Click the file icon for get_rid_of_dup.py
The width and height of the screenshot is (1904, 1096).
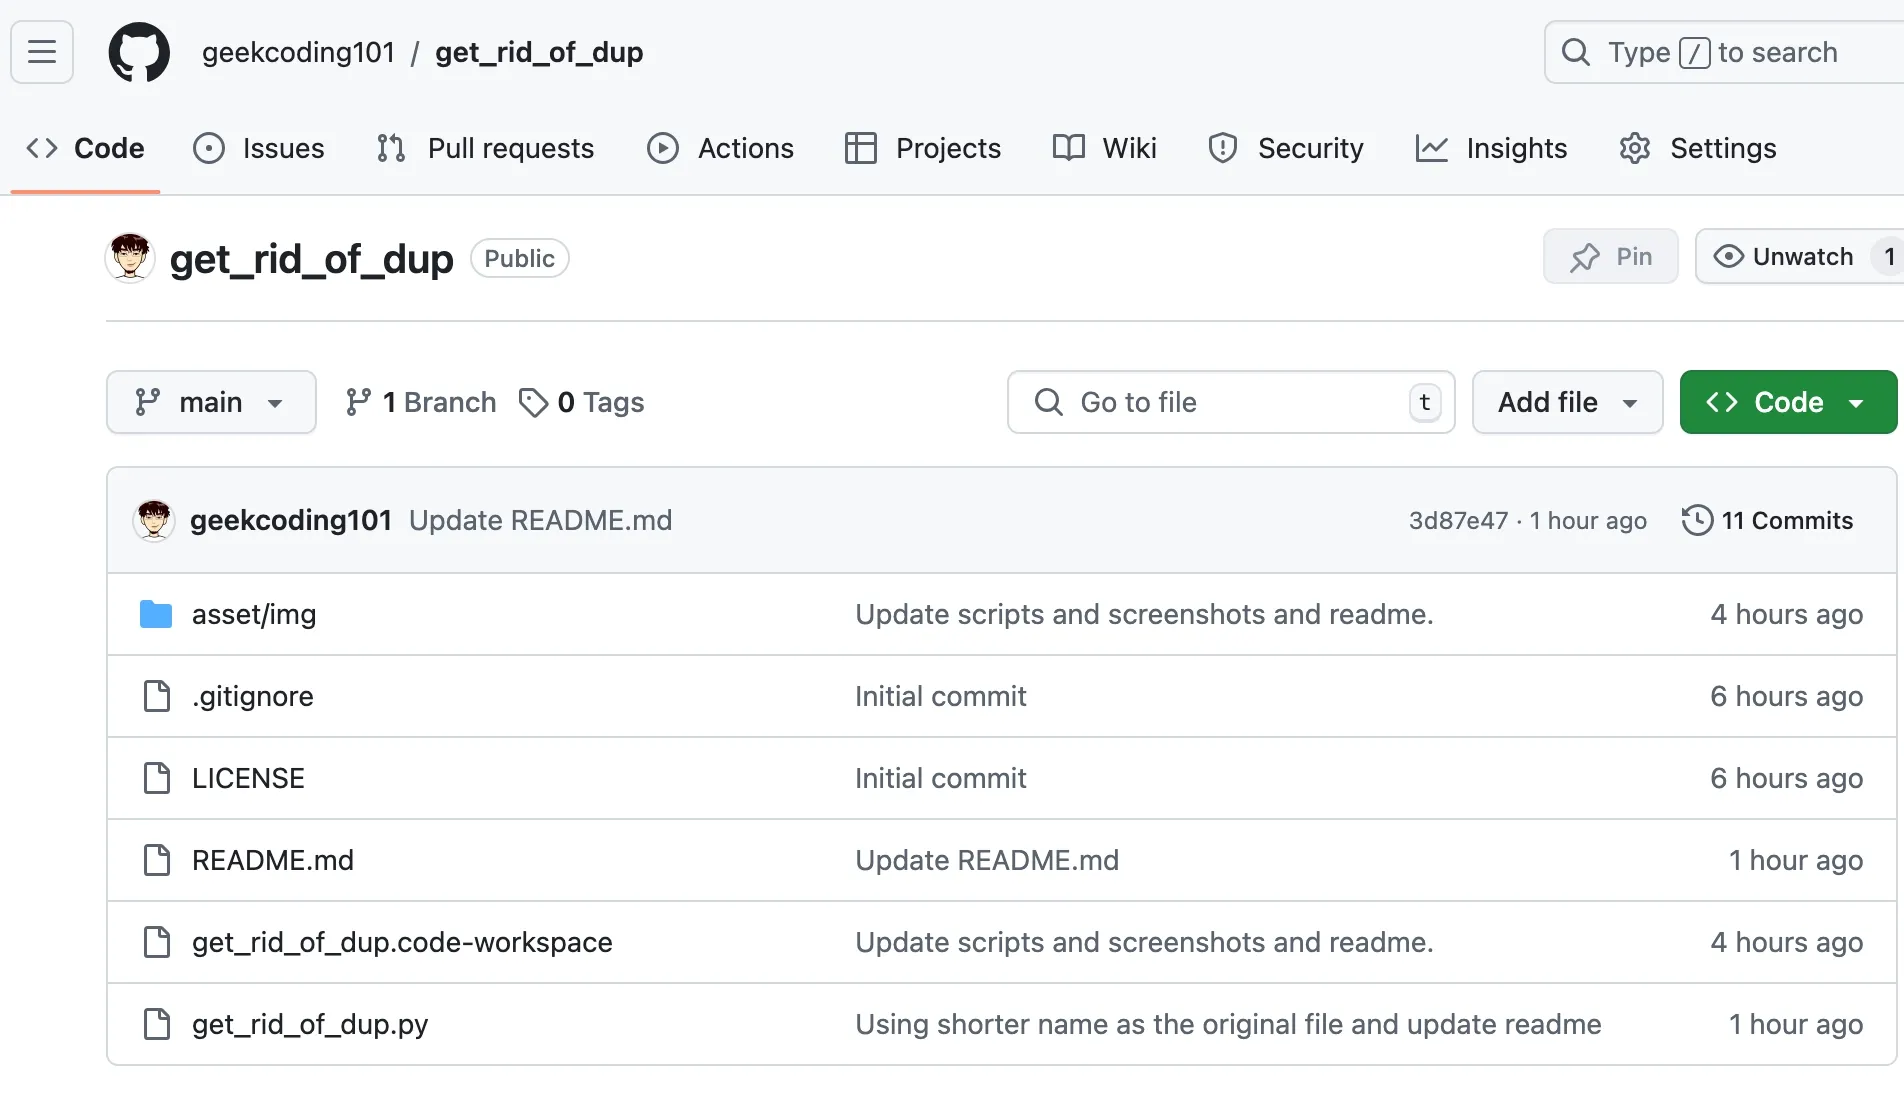pyautogui.click(x=157, y=1024)
